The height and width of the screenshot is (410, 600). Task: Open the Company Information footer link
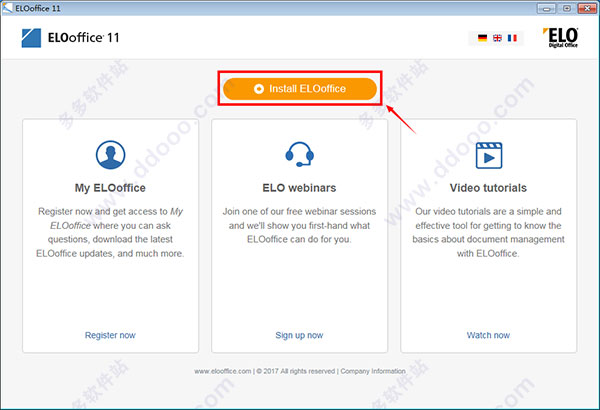coord(373,371)
